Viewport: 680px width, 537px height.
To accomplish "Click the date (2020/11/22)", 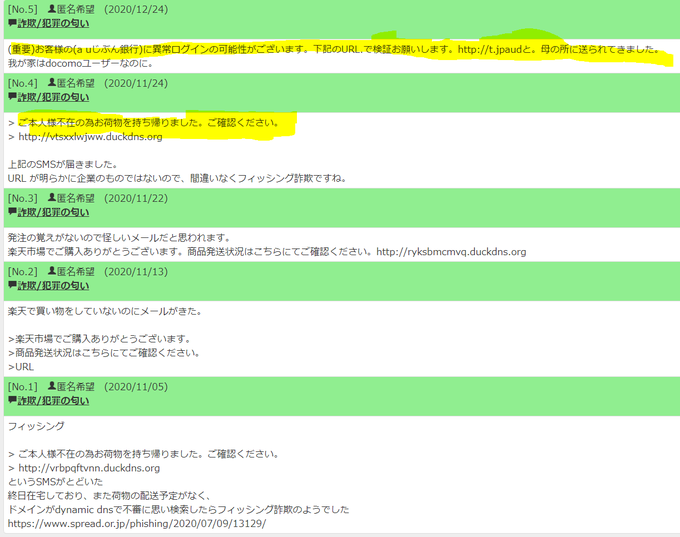I will (136, 198).
